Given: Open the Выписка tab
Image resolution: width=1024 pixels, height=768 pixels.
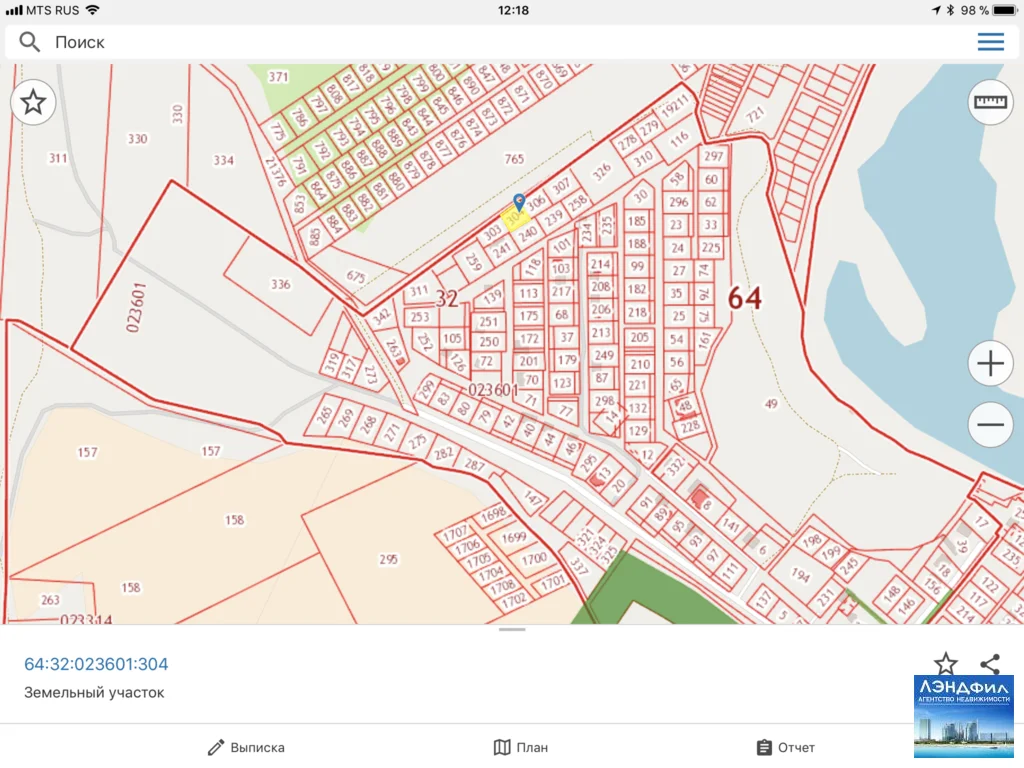Looking at the screenshot, I should 246,747.
